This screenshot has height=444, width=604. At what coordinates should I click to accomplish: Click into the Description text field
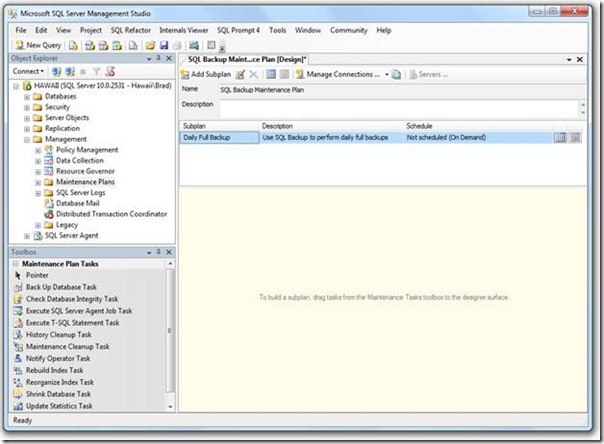(x=400, y=107)
